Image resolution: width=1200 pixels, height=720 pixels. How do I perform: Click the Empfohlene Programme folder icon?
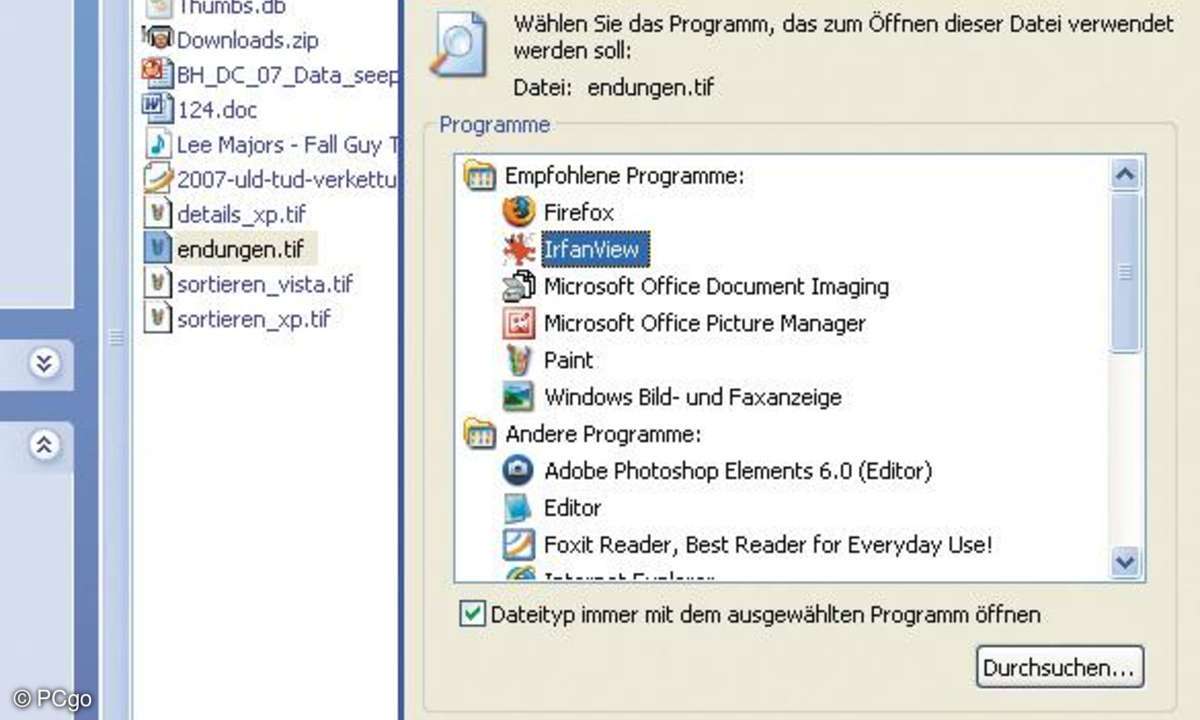click(481, 177)
